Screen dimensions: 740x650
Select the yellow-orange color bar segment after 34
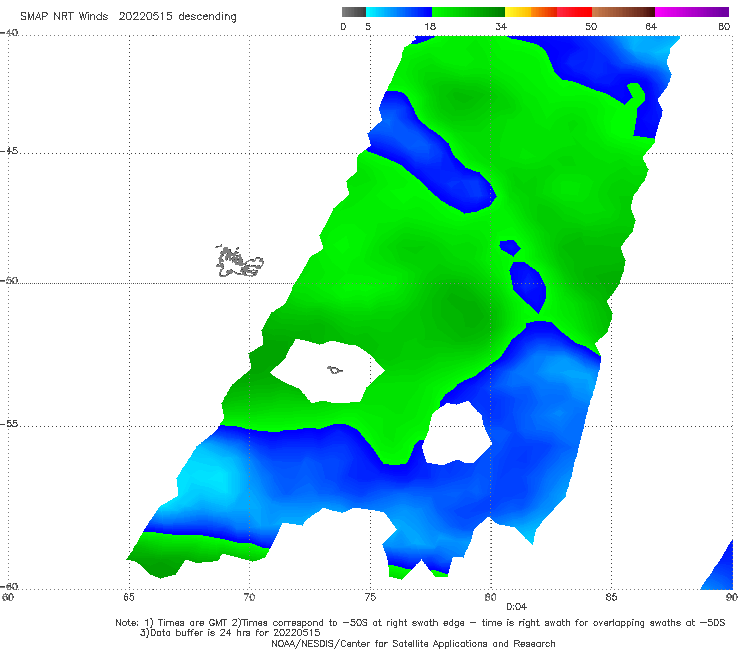click(531, 12)
